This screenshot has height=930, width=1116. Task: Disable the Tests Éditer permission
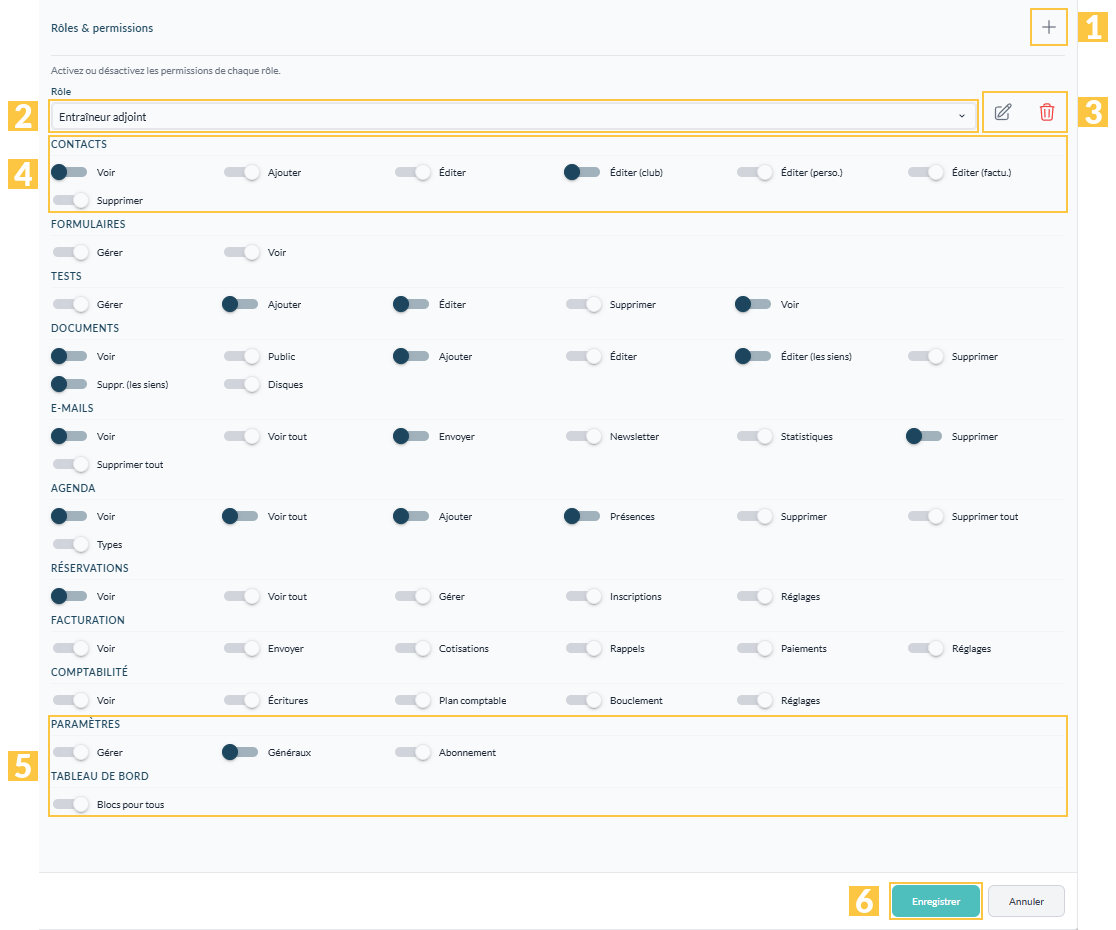(411, 305)
